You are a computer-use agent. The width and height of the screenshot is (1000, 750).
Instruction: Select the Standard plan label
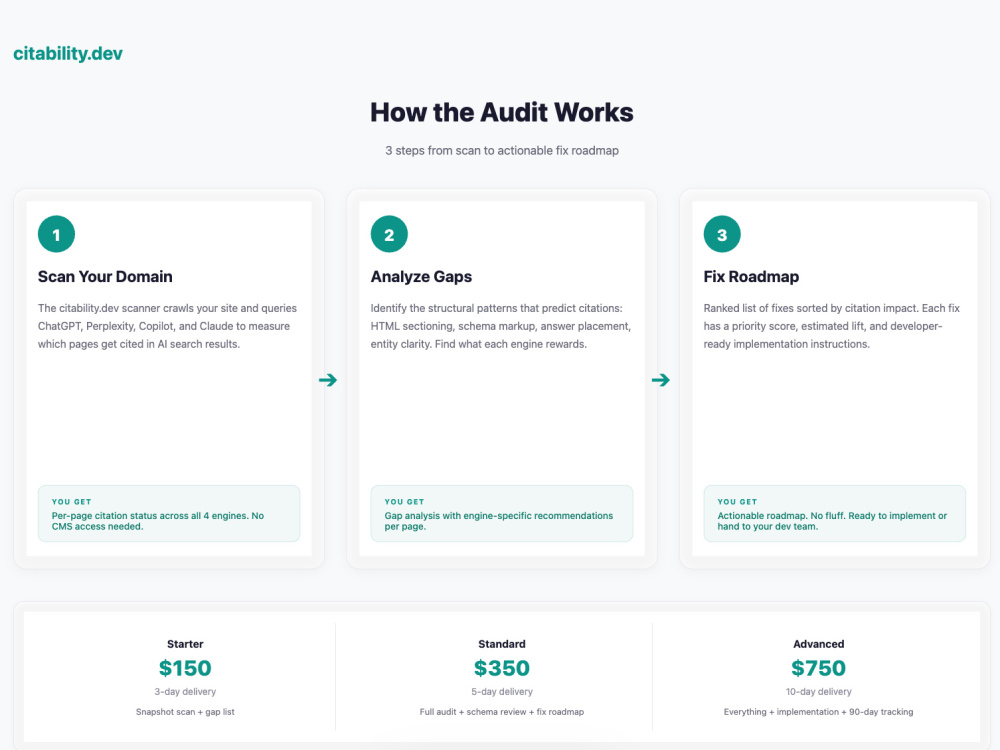tap(502, 644)
